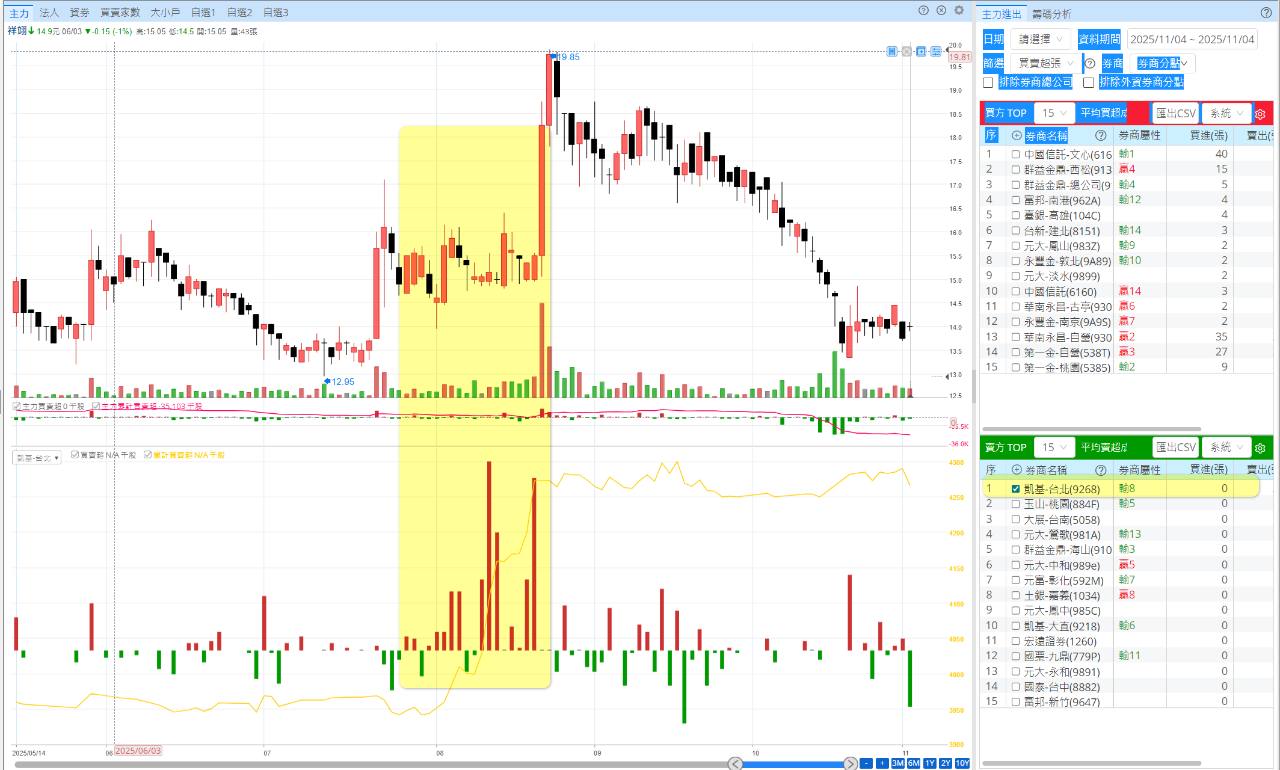Open settings gear in green seller TOP bar
Image resolution: width=1280 pixels, height=770 pixels.
[1260, 448]
